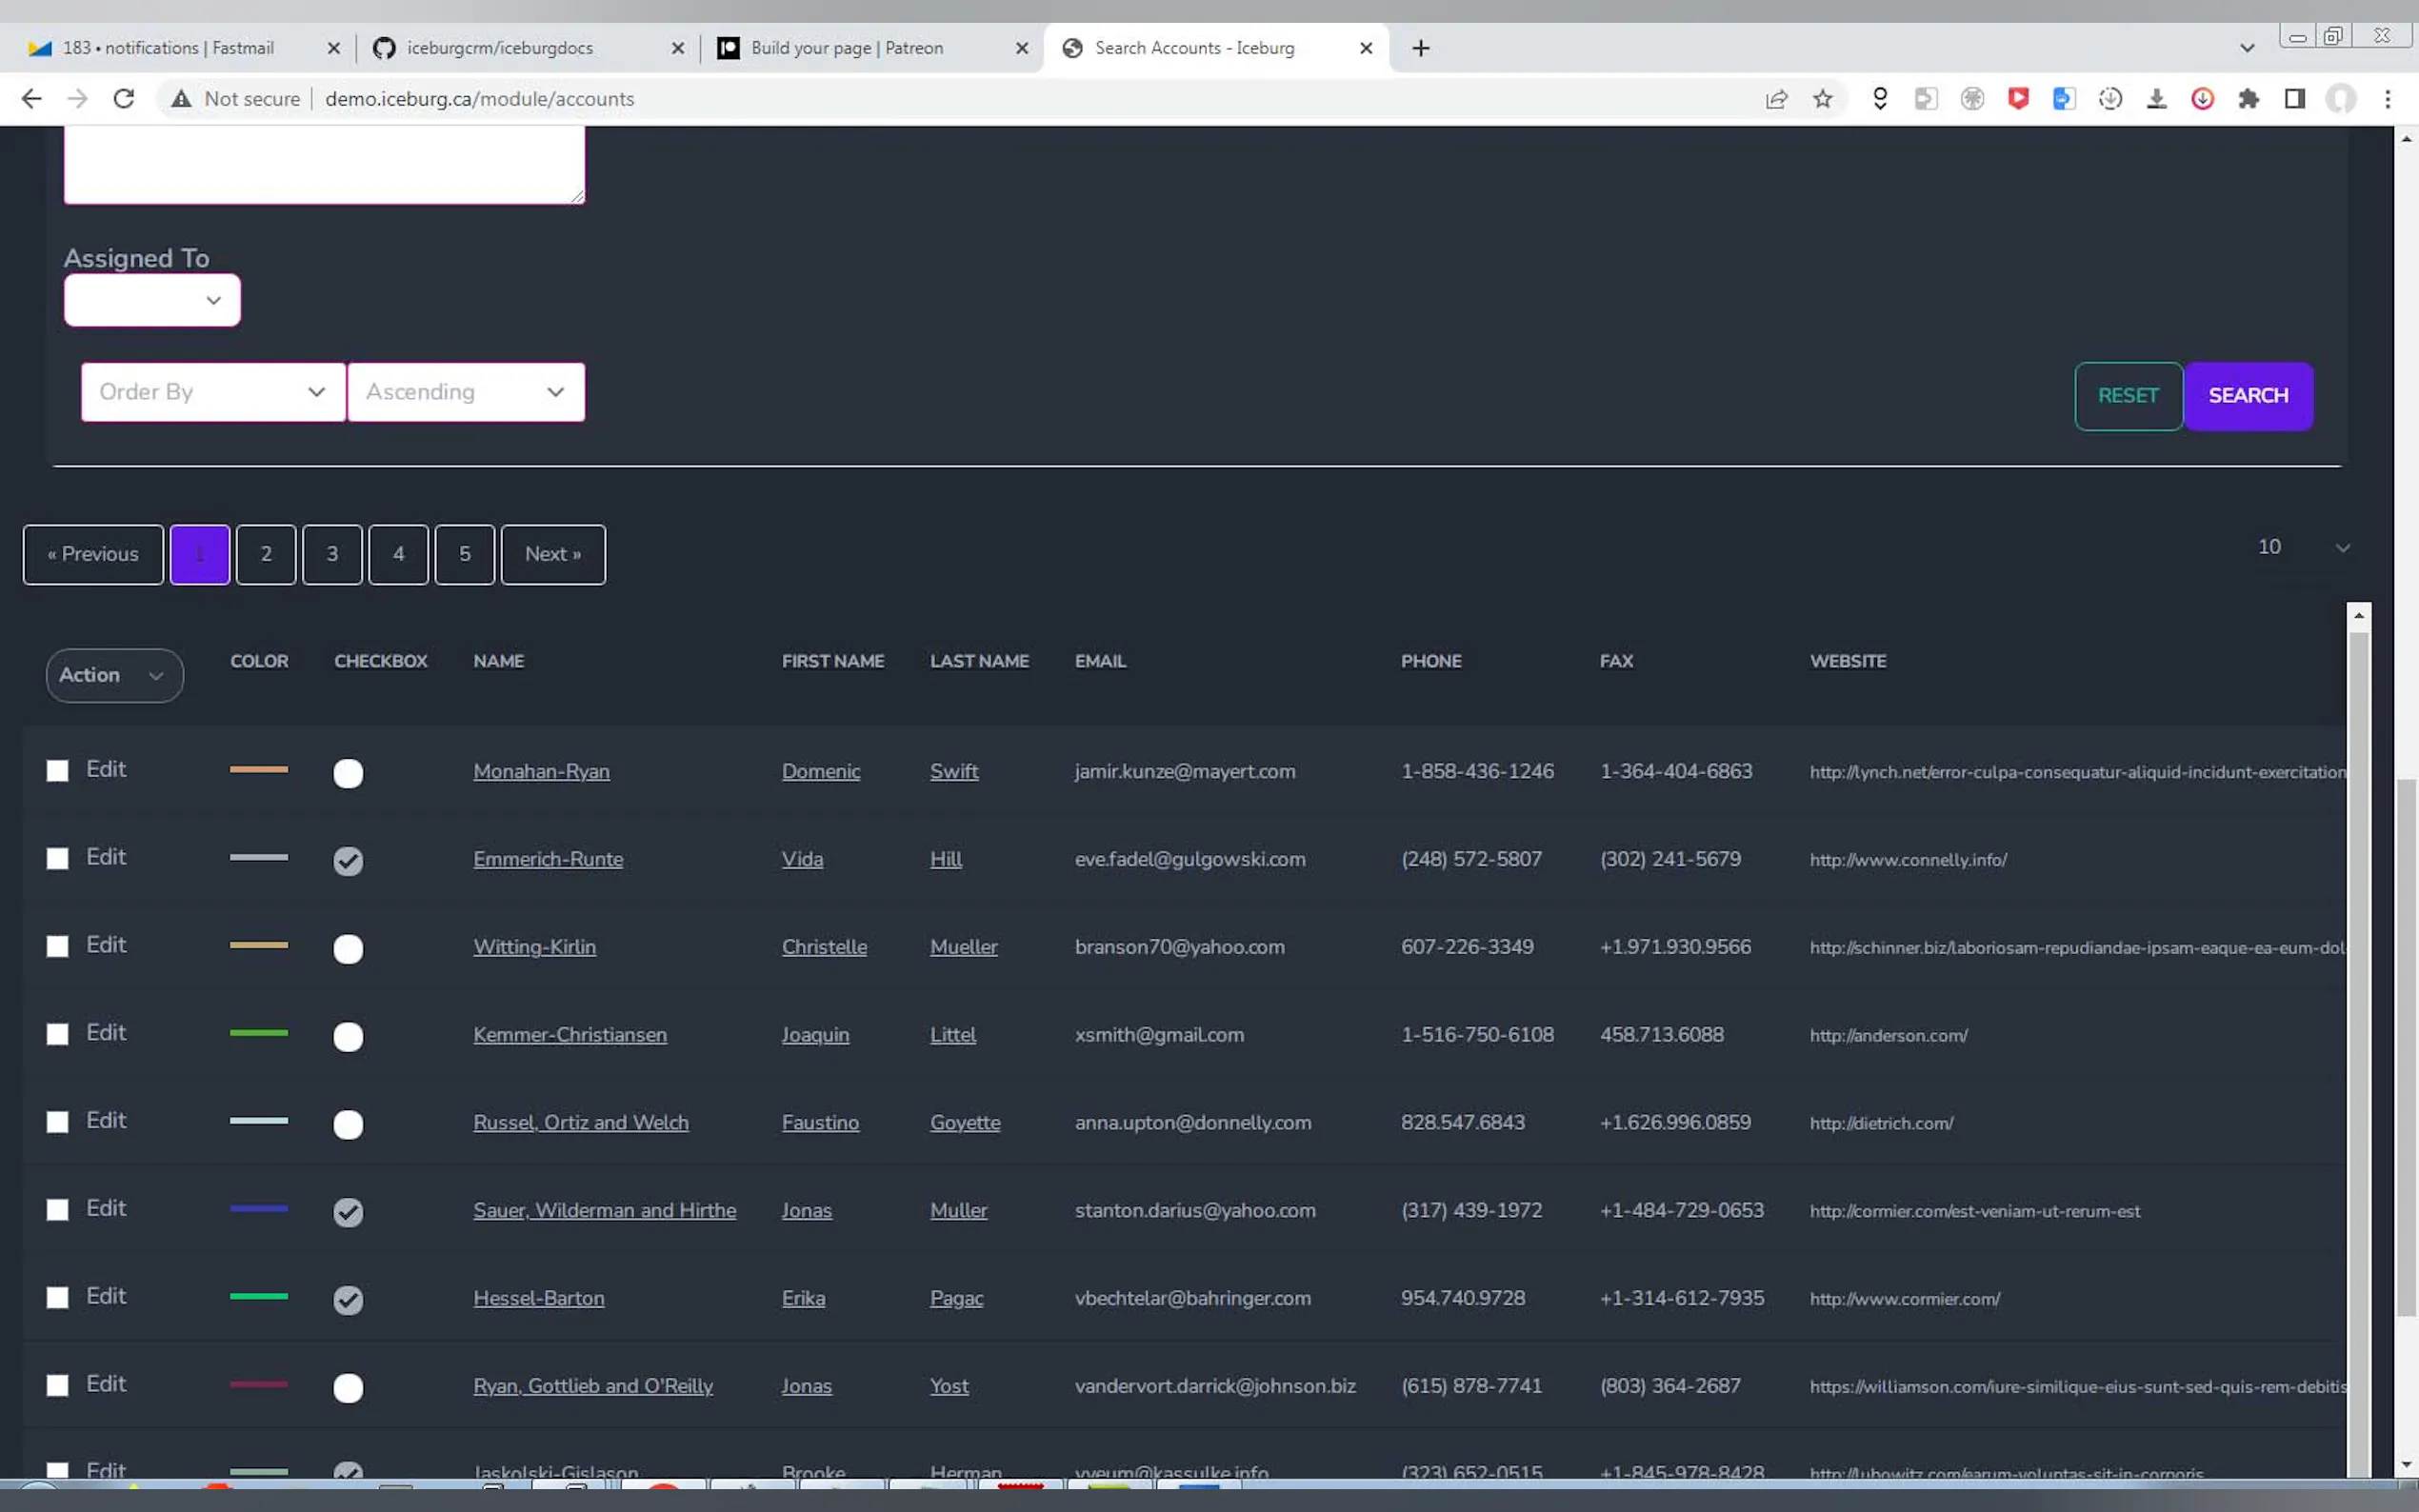This screenshot has width=2419, height=1512.
Task: Bookmark this page with the star icon
Action: (x=1822, y=99)
